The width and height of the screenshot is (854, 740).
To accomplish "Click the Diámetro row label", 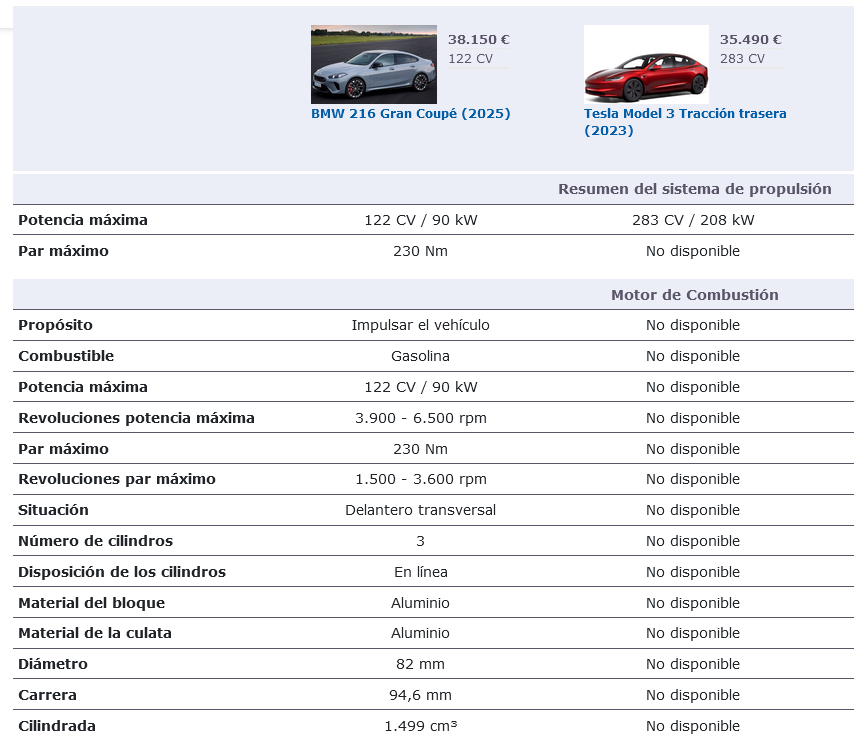I will (53, 664).
